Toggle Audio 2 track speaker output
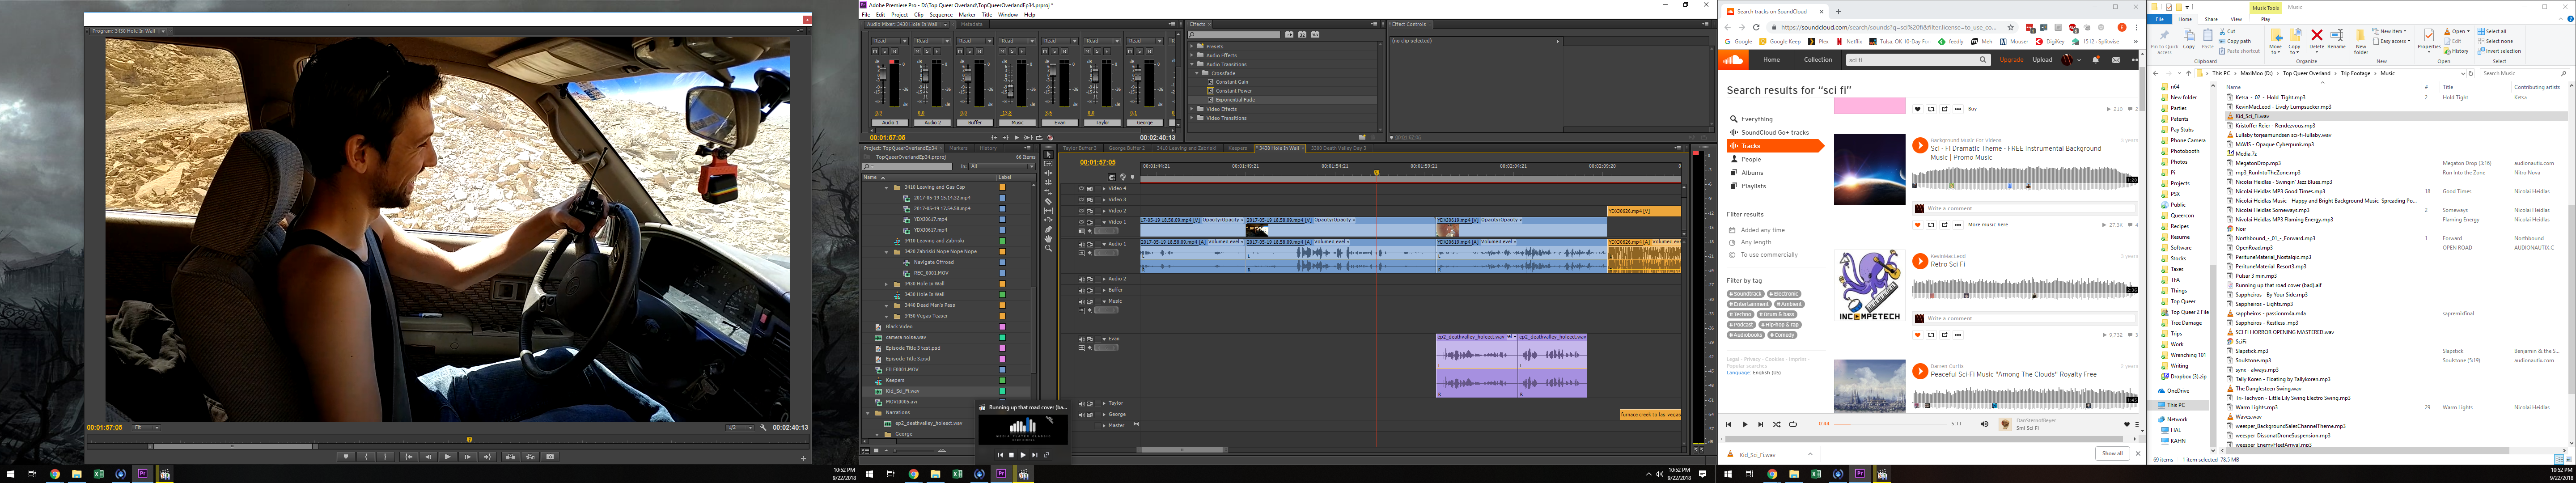 1082,279
